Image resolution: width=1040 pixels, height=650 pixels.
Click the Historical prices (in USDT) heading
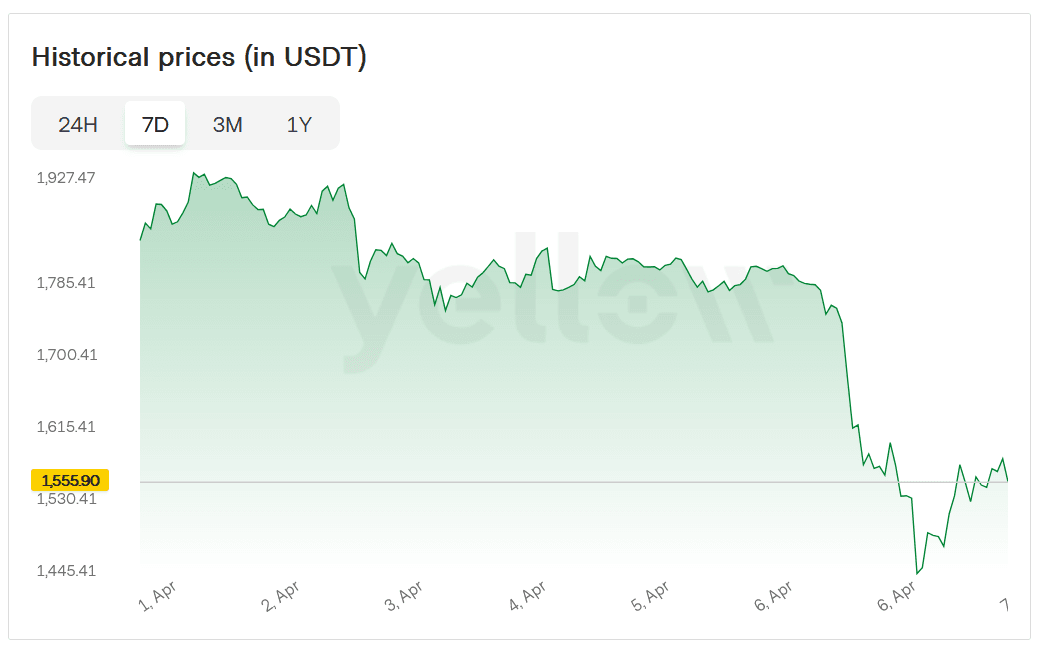[199, 57]
